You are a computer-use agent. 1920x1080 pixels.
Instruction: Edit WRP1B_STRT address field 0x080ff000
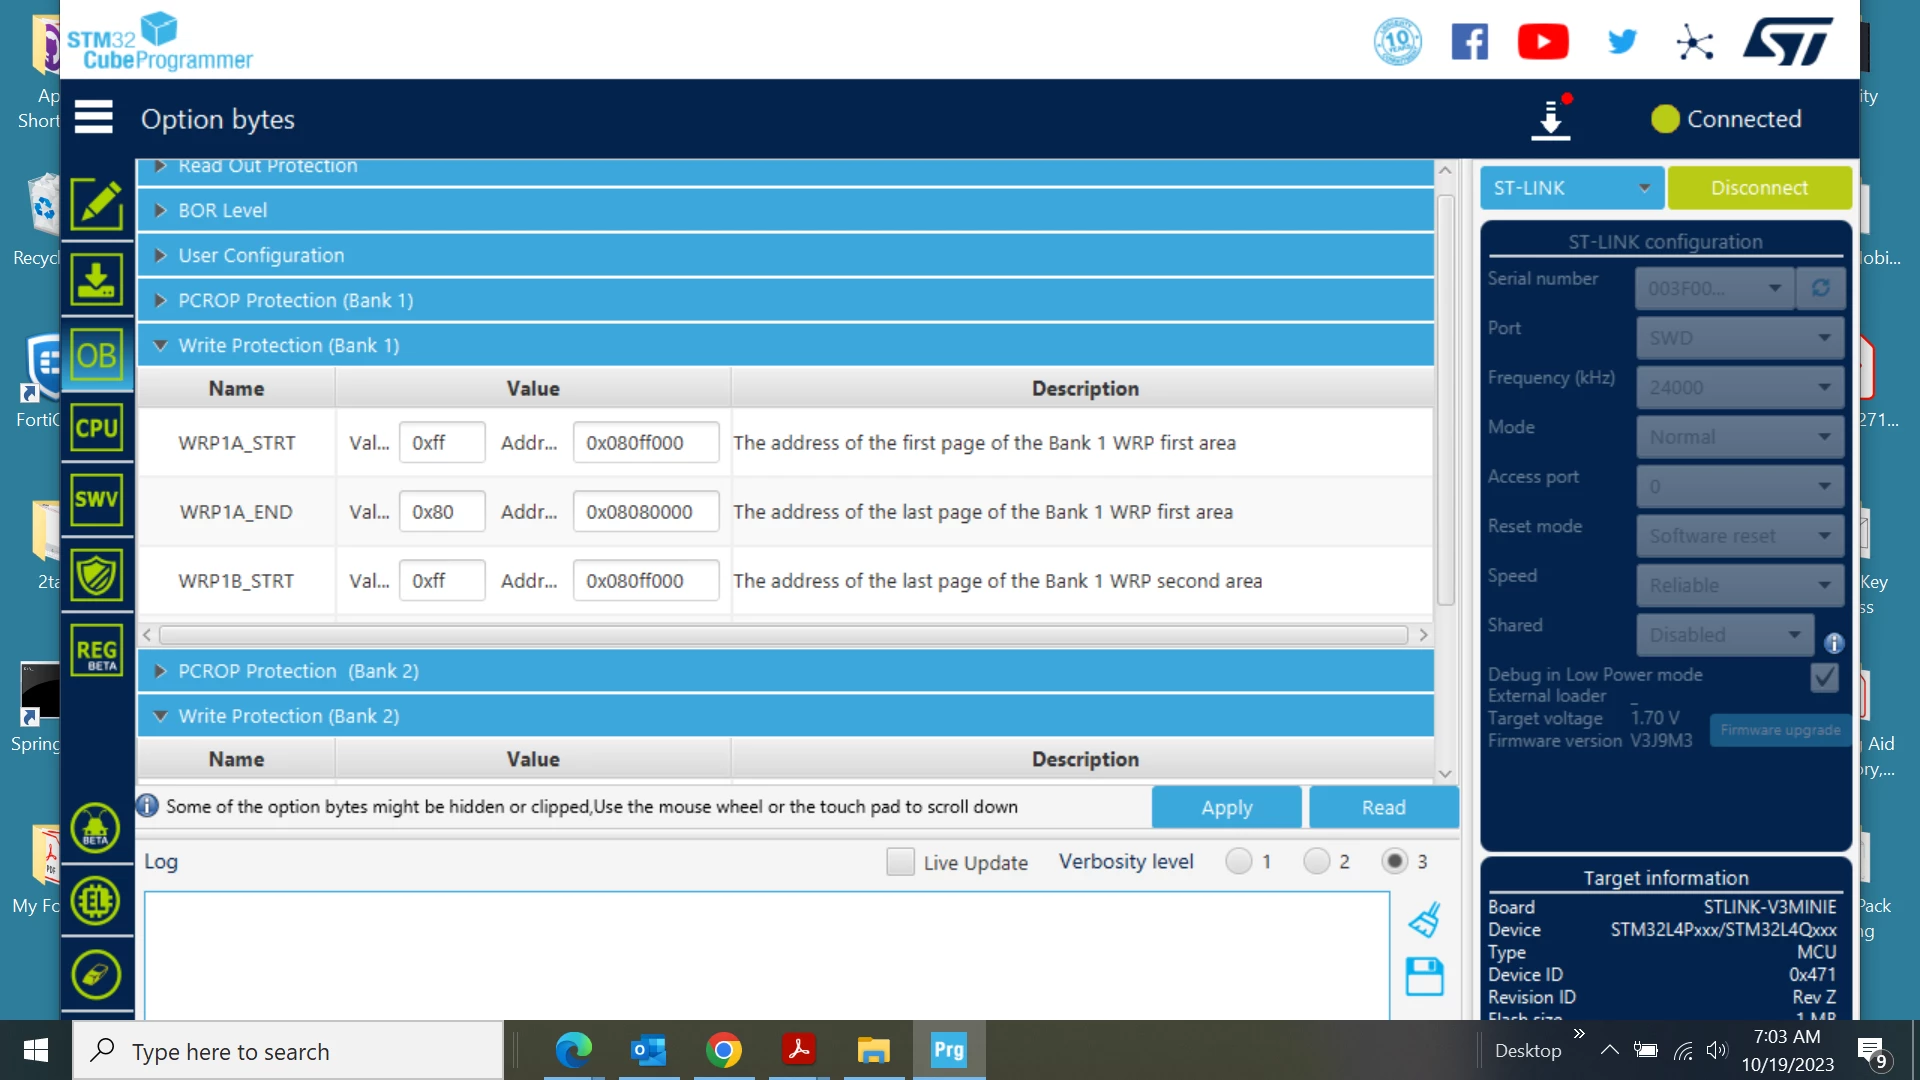point(646,580)
